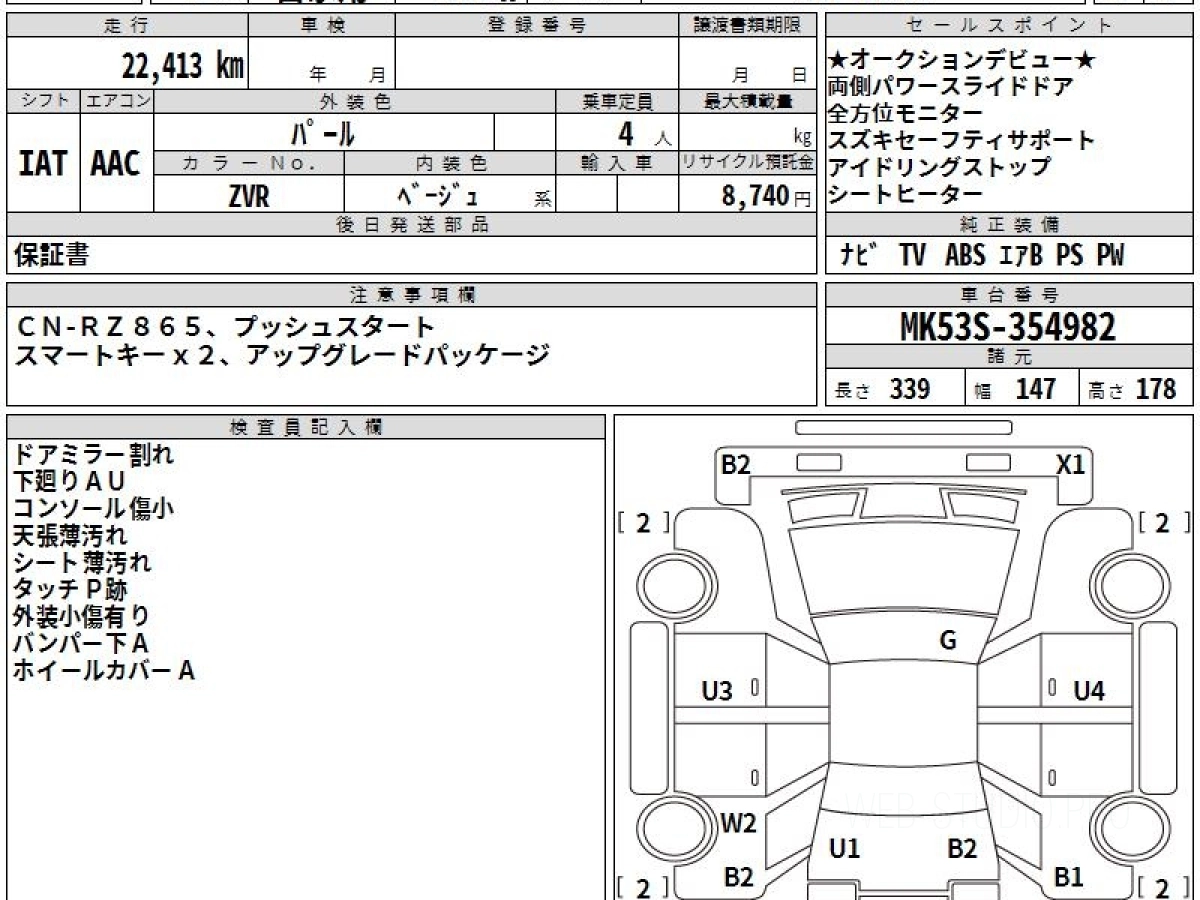
Task: Click the CN-RZ865、プッシュスタート note
Action: (226, 326)
